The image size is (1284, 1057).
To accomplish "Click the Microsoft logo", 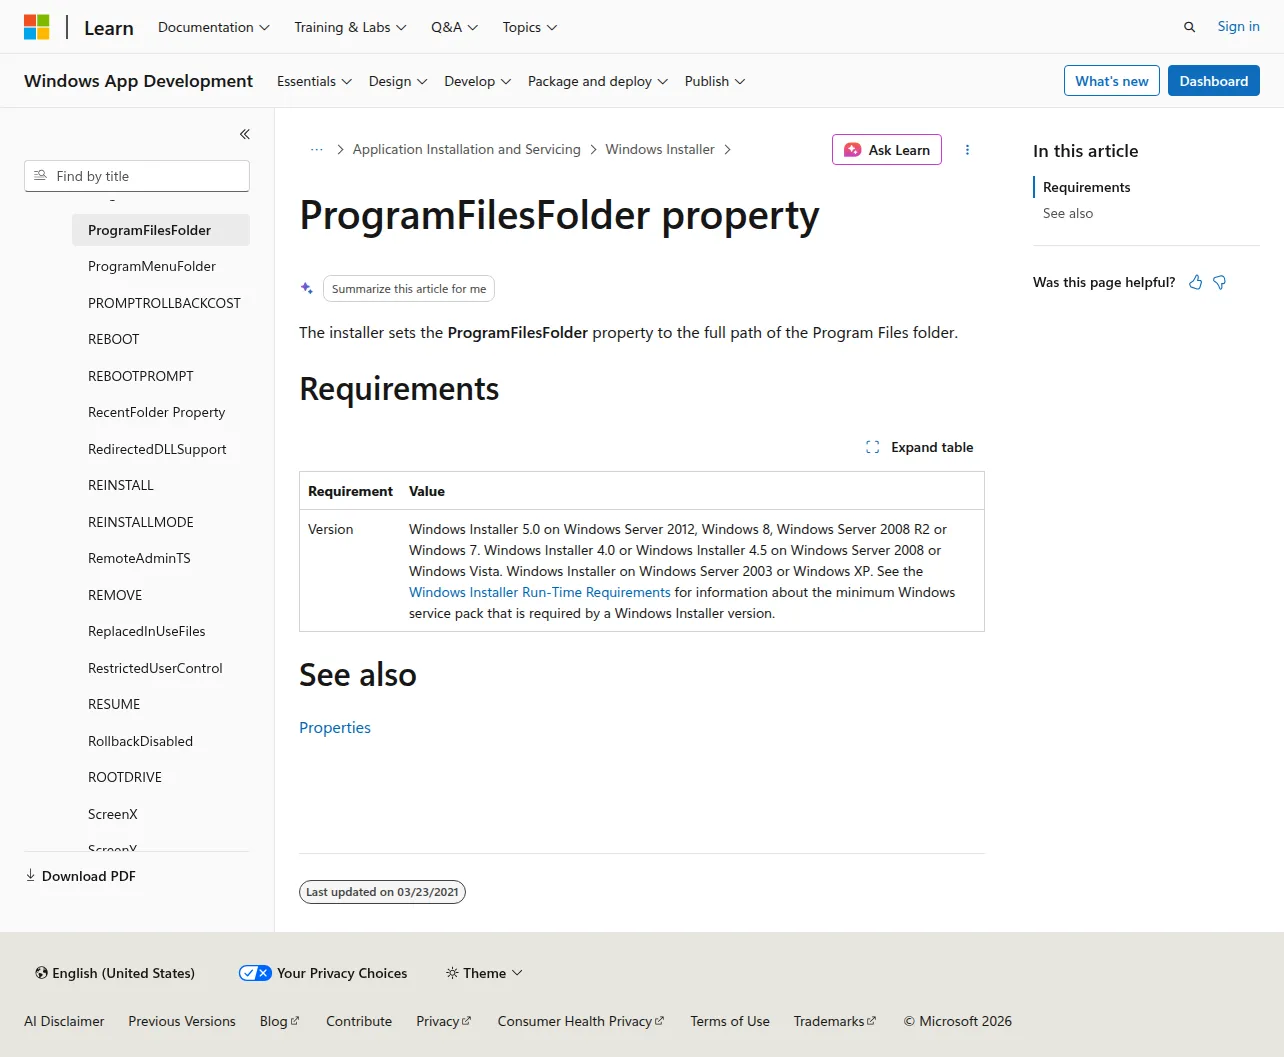I will pyautogui.click(x=37, y=27).
